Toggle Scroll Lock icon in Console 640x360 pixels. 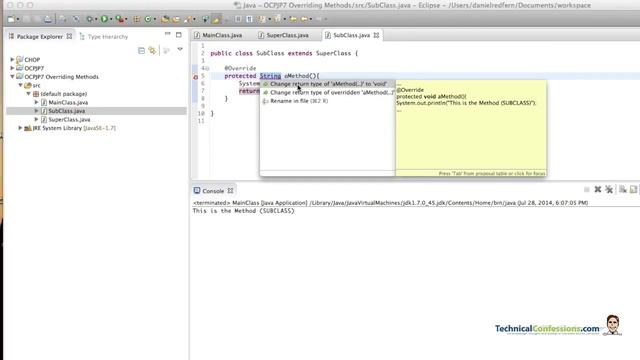click(633, 189)
